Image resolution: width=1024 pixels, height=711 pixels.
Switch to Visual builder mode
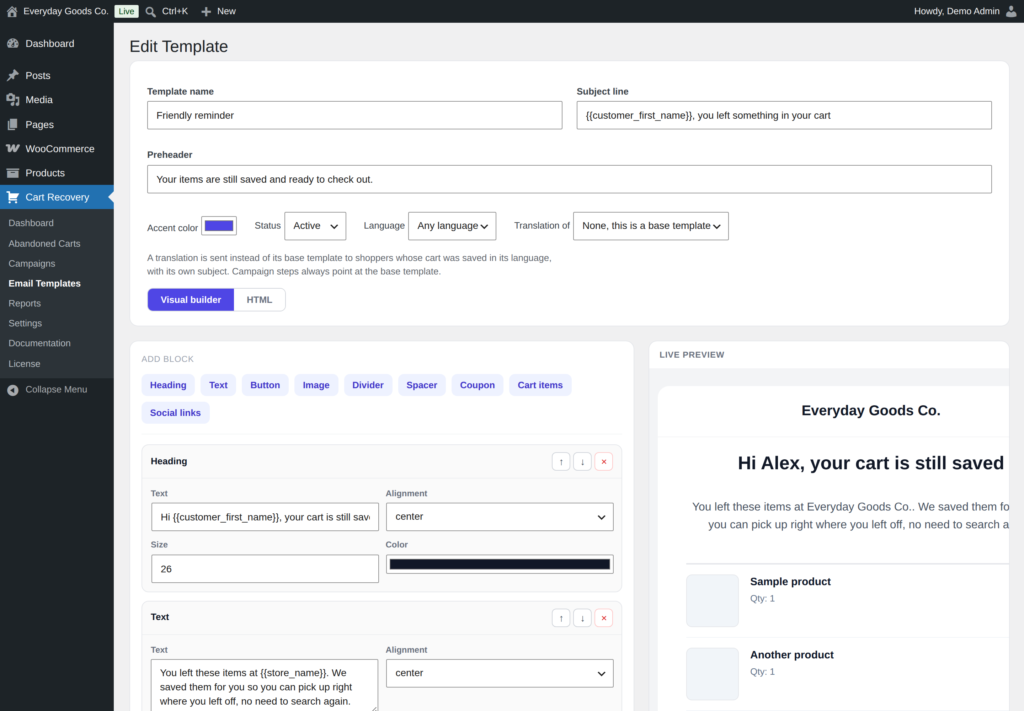click(191, 300)
